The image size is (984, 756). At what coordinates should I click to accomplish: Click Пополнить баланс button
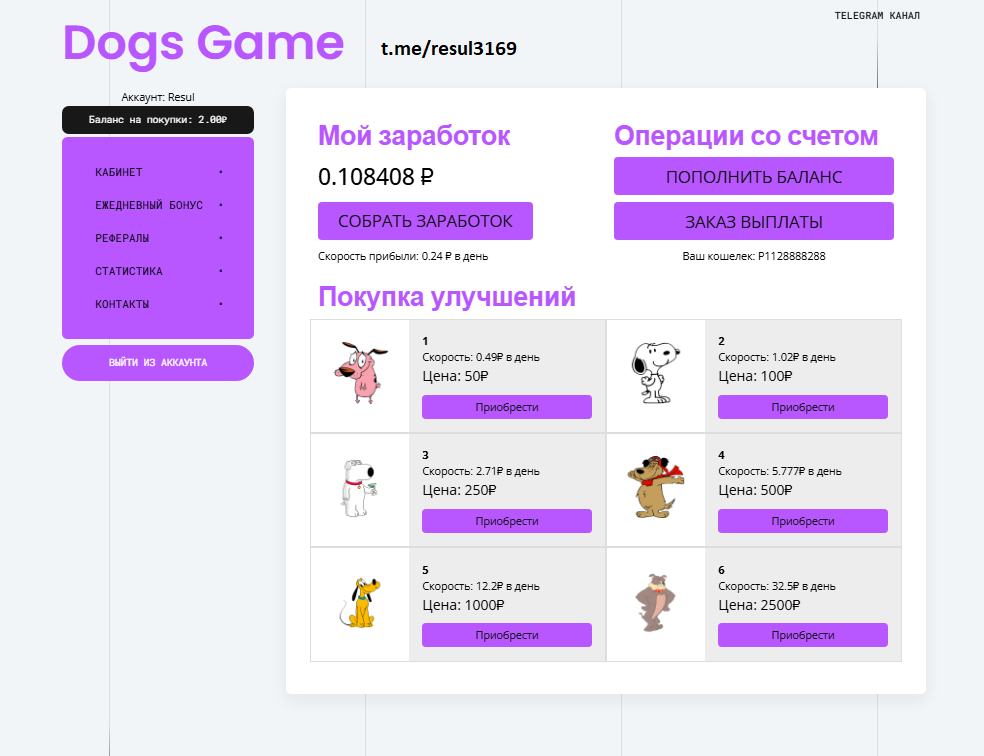(754, 176)
